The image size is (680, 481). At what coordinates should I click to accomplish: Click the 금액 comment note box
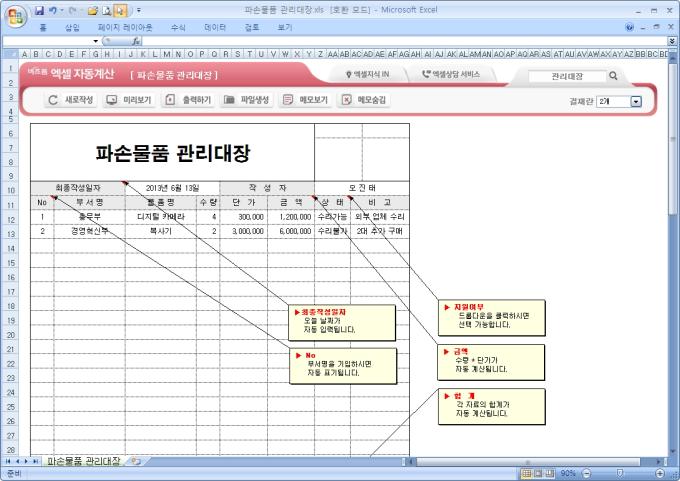coord(491,363)
